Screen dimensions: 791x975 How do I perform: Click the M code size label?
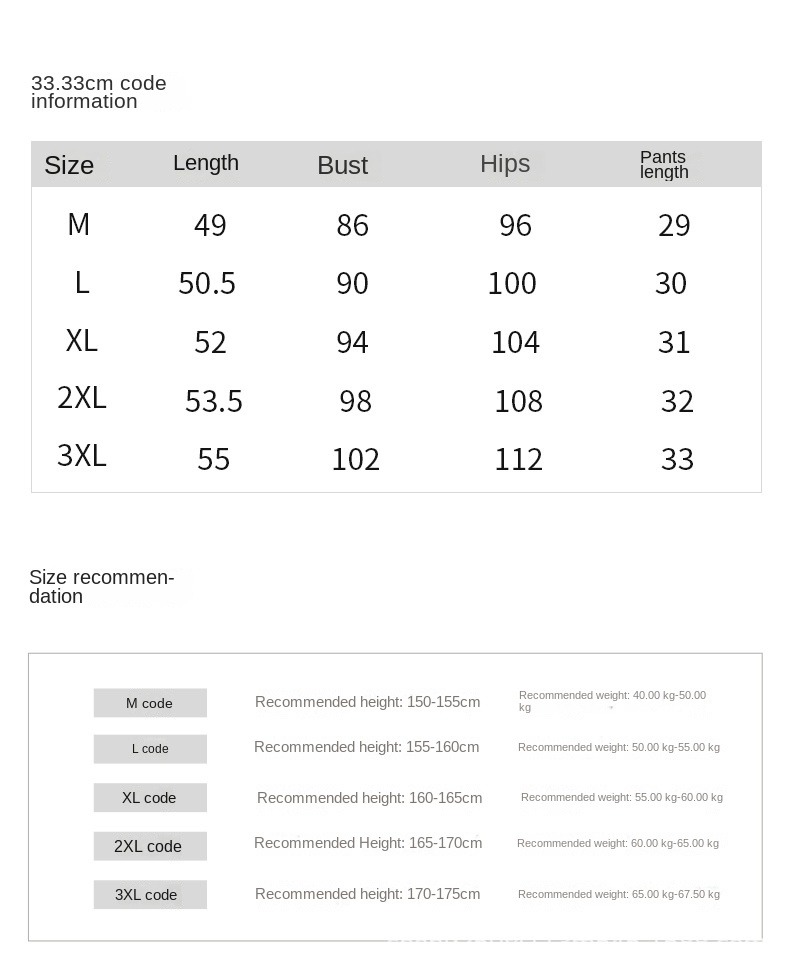(x=150, y=703)
